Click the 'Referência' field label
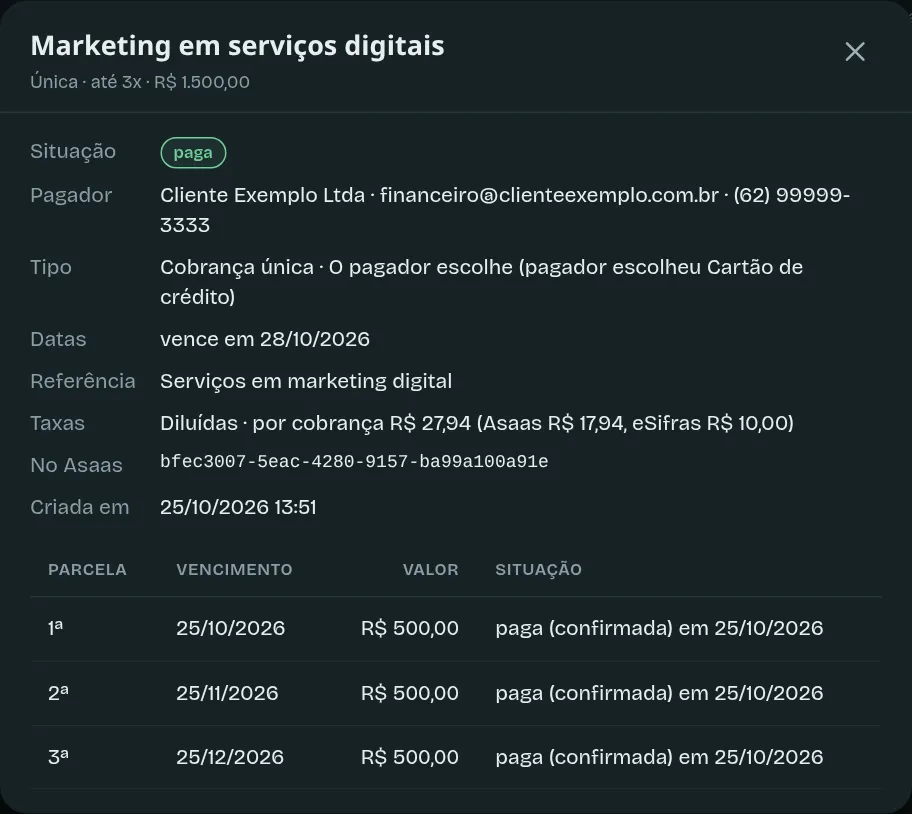This screenshot has width=912, height=814. 83,381
